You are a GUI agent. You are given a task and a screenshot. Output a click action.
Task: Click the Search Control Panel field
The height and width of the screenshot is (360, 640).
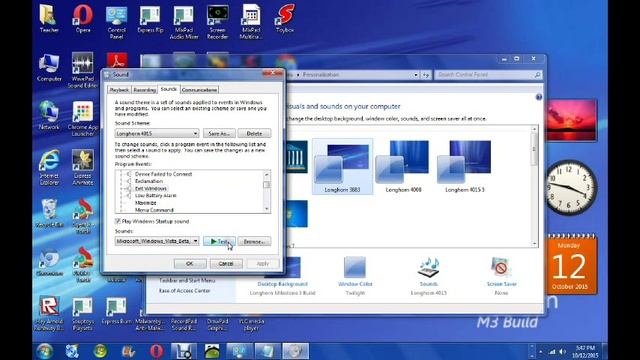pos(488,75)
